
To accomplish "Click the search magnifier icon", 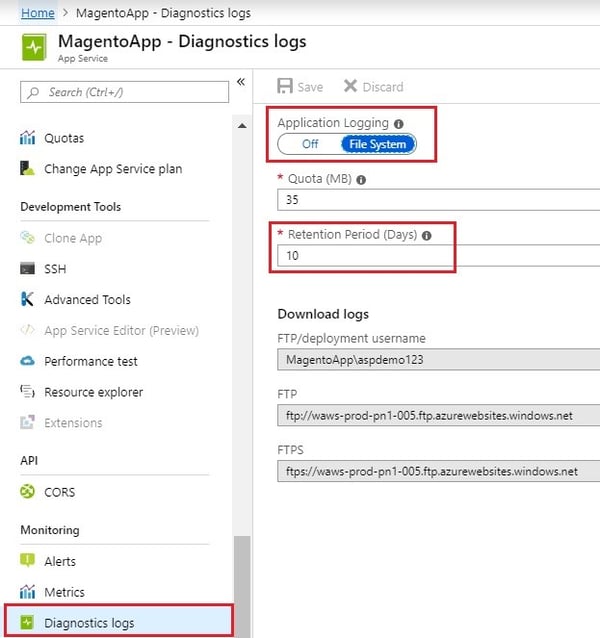I will point(33,92).
